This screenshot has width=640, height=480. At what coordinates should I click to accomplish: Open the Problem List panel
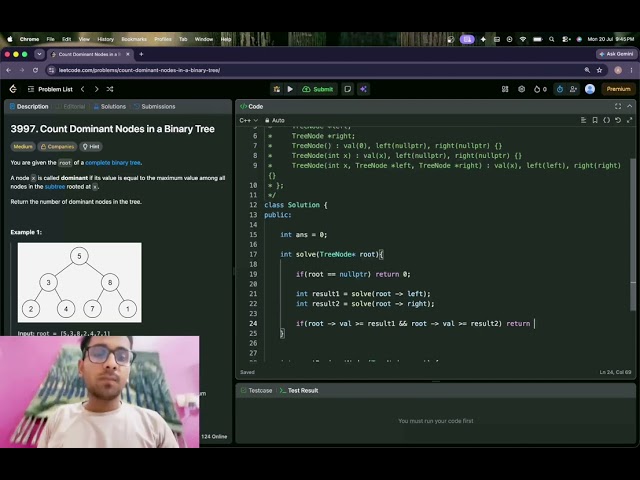tap(50, 89)
